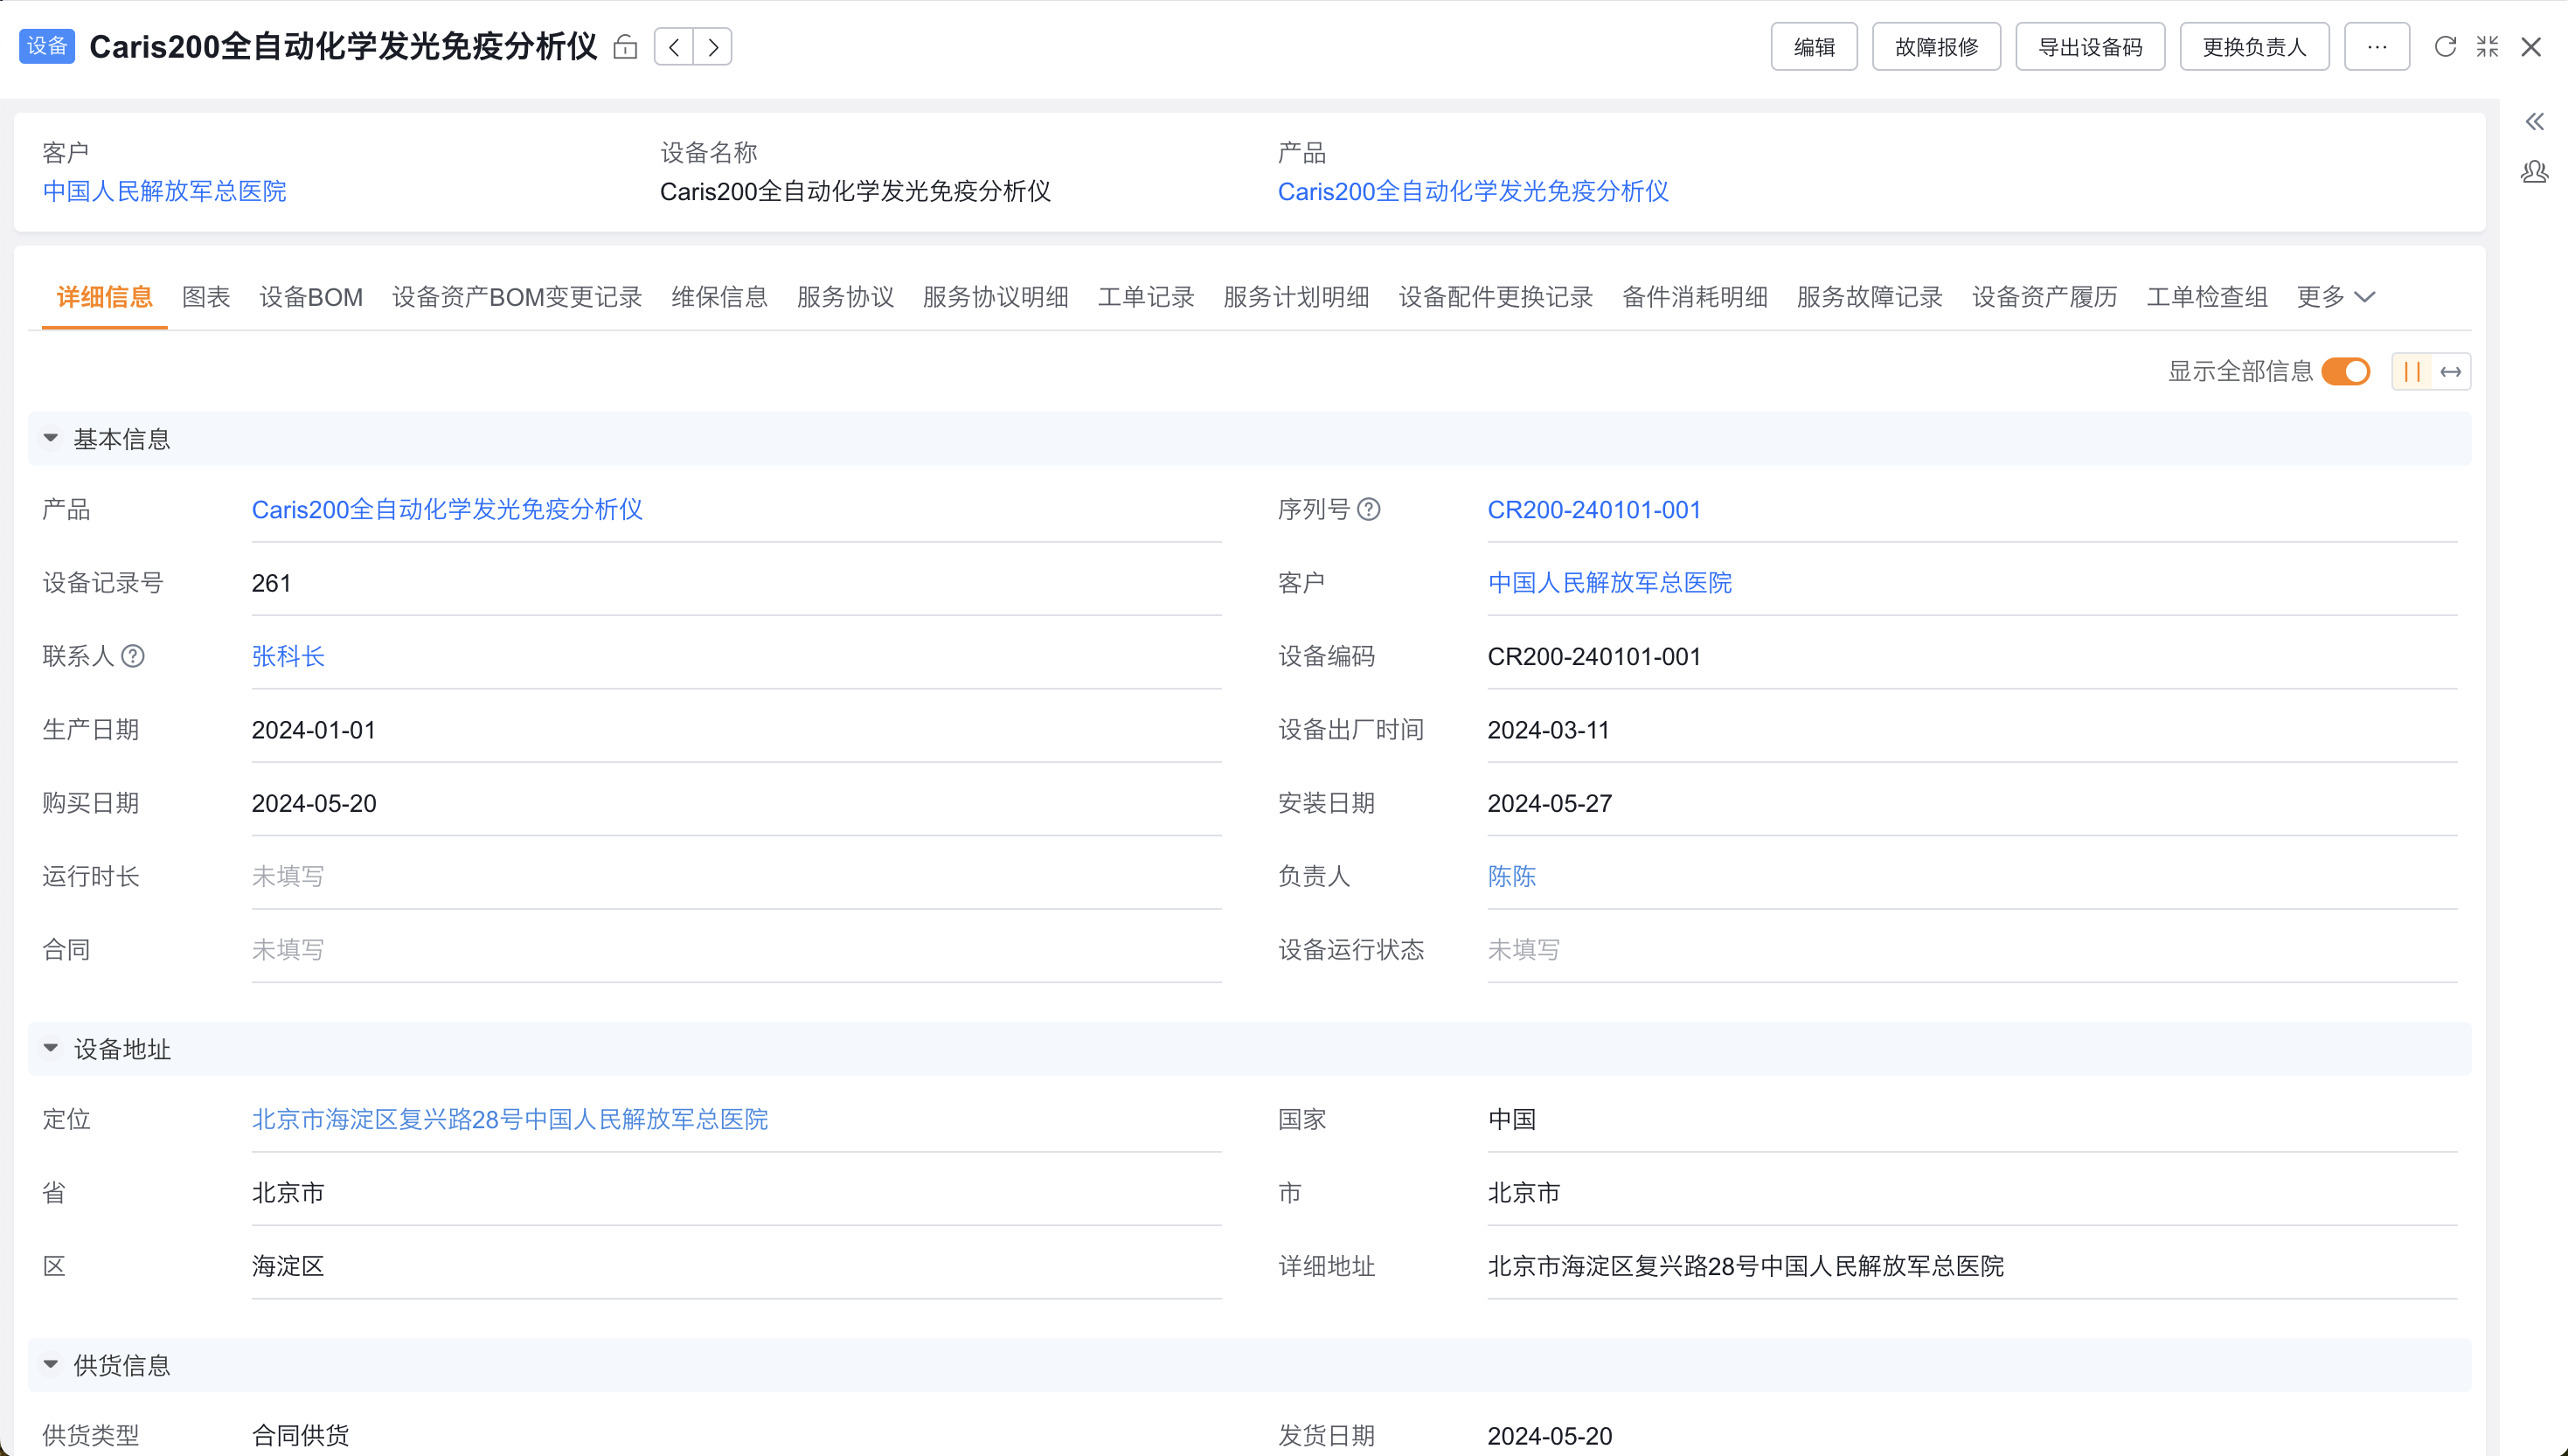Click 设备编码 value CR200-240101-001
This screenshot has width=2568, height=1456.
pyautogui.click(x=1594, y=656)
